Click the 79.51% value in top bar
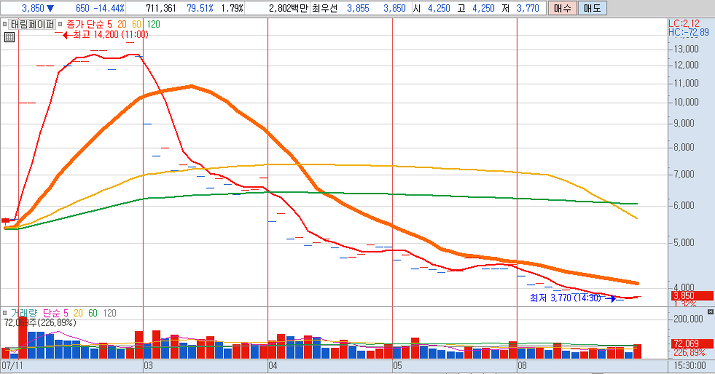Image resolution: width=715 pixels, height=374 pixels. pos(201,8)
